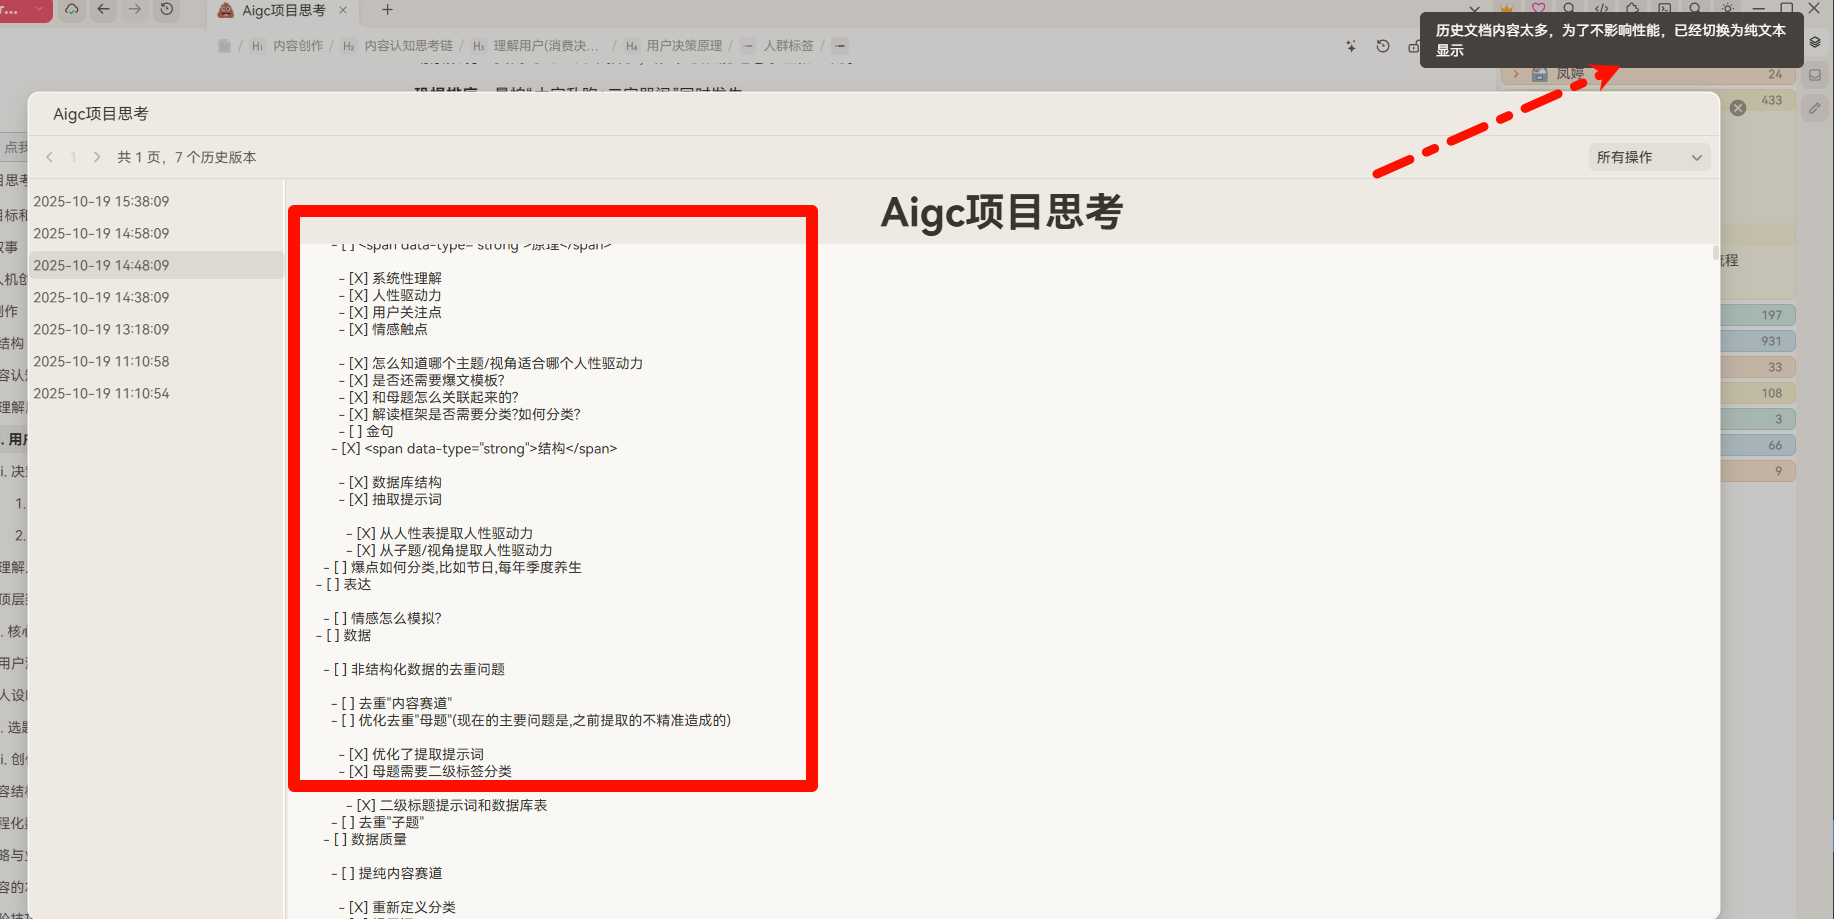Click the line "[X] 系统性理解"
The height and width of the screenshot is (919, 1834).
pyautogui.click(x=390, y=278)
